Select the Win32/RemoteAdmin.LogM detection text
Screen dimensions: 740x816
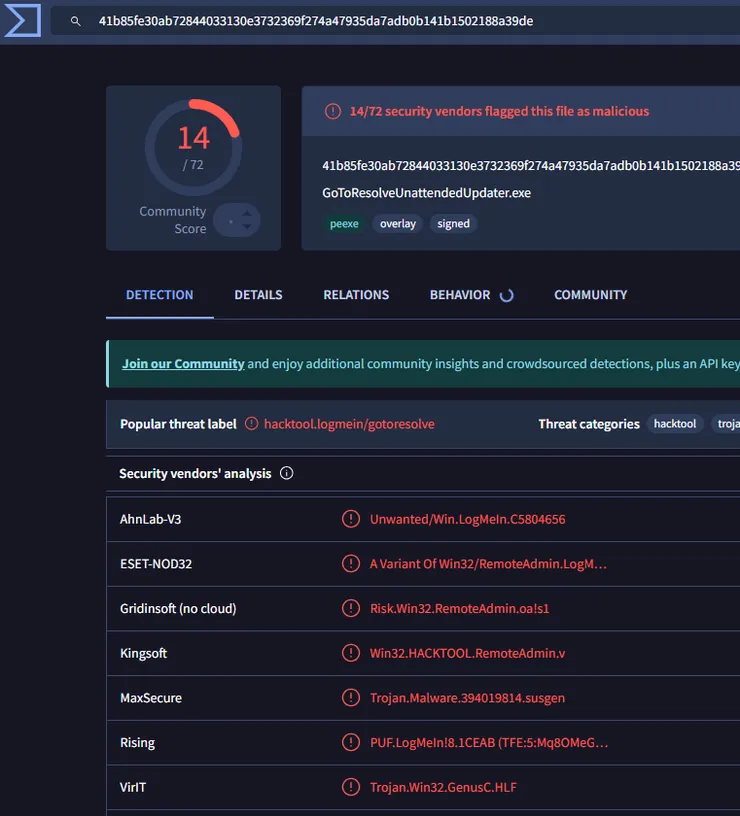(x=488, y=564)
